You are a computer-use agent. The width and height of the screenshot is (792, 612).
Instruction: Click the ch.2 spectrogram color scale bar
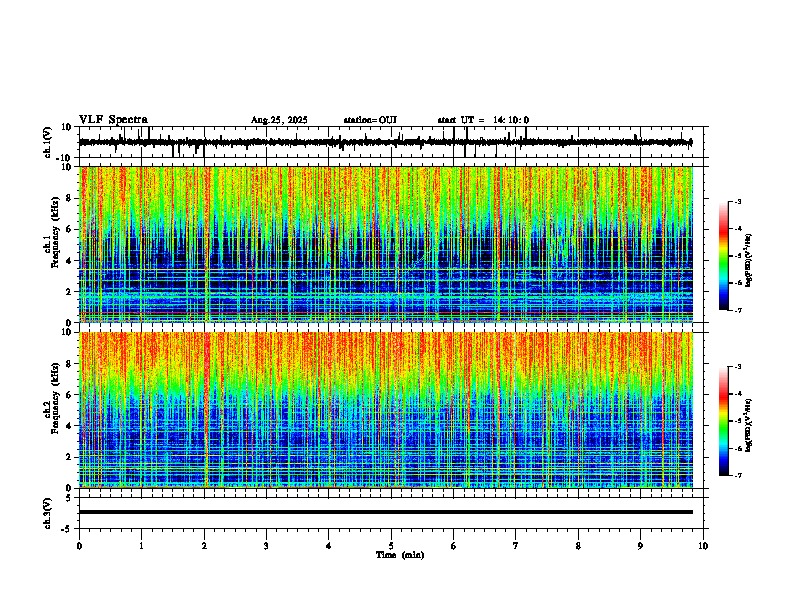point(724,421)
